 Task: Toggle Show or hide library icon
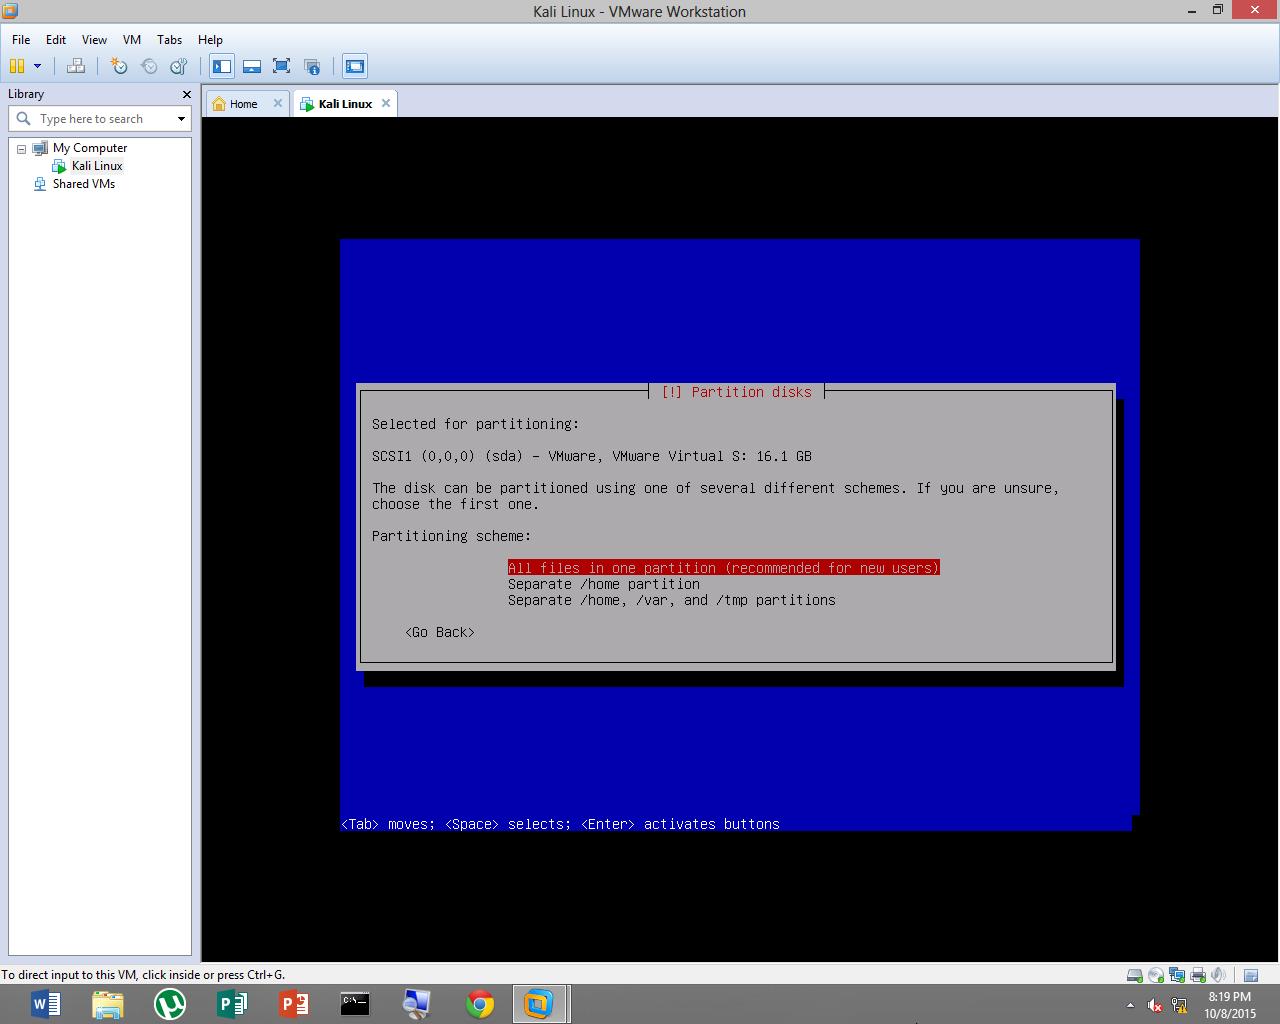tap(222, 66)
